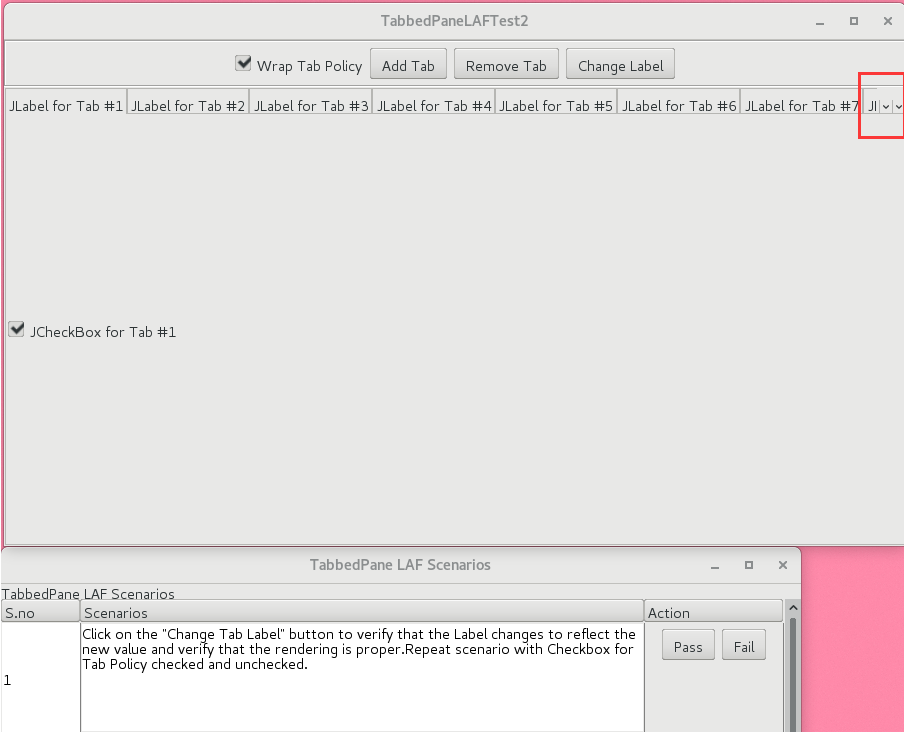
Task: Toggle the Wrap Tab Policy checkbox
Action: pos(243,64)
